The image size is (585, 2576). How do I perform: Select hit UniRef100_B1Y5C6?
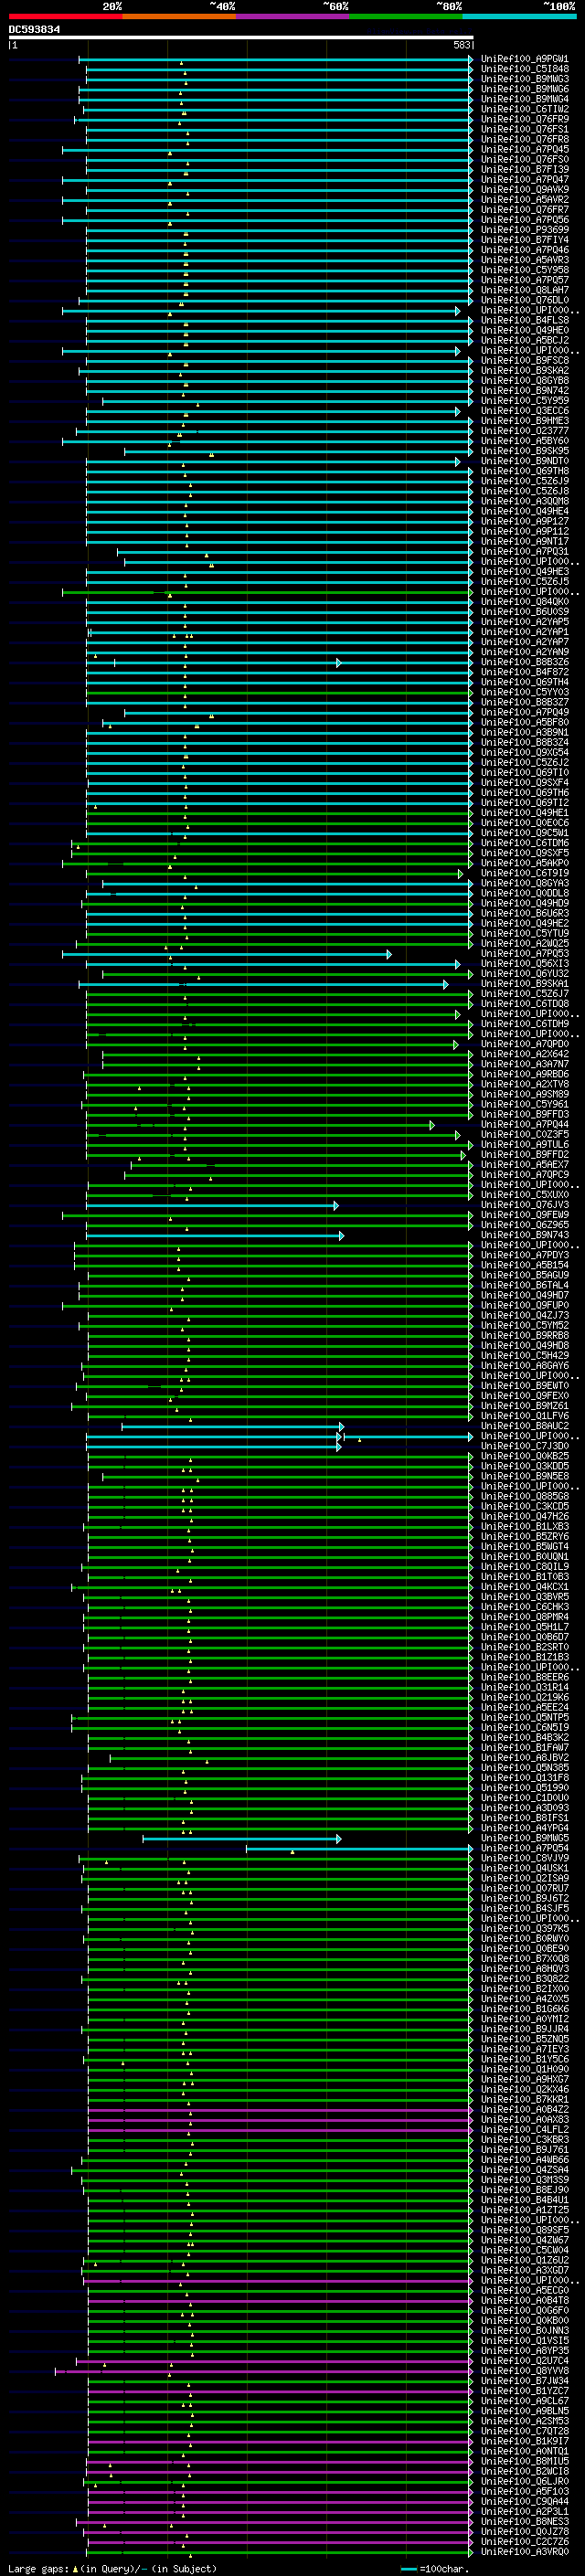524,2060
